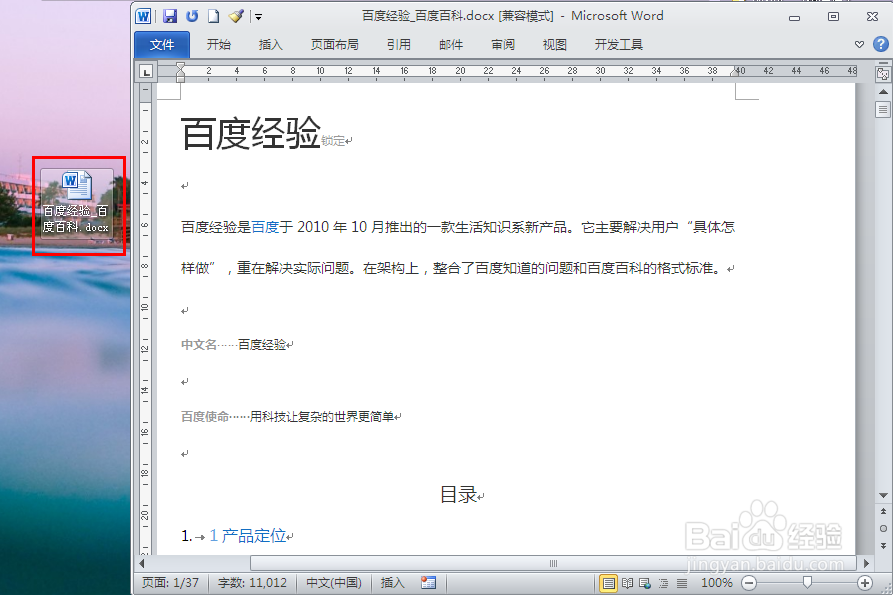Select Print Layout view in the status bar
893x595 pixels.
click(x=608, y=583)
